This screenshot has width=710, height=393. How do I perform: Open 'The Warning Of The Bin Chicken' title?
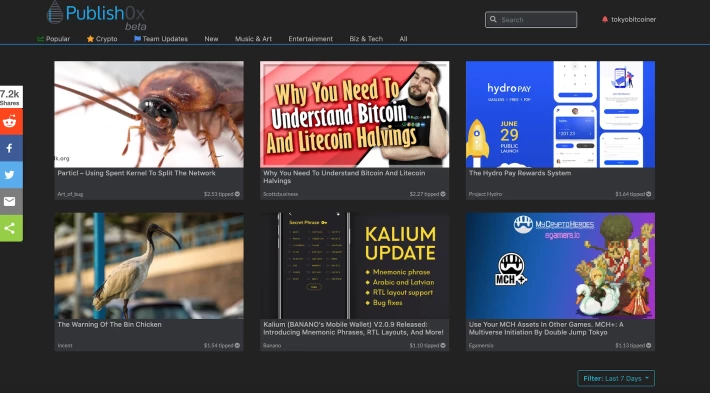[109, 324]
